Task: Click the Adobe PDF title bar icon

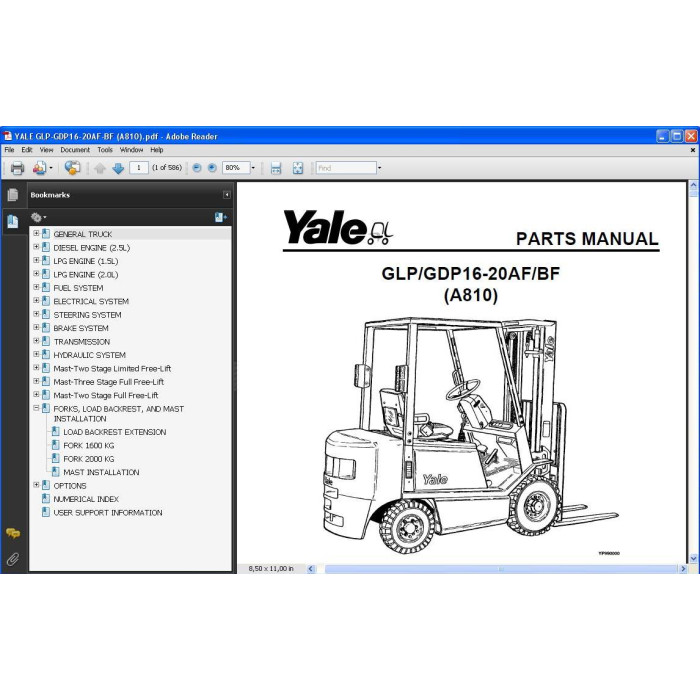Action: click(8, 136)
